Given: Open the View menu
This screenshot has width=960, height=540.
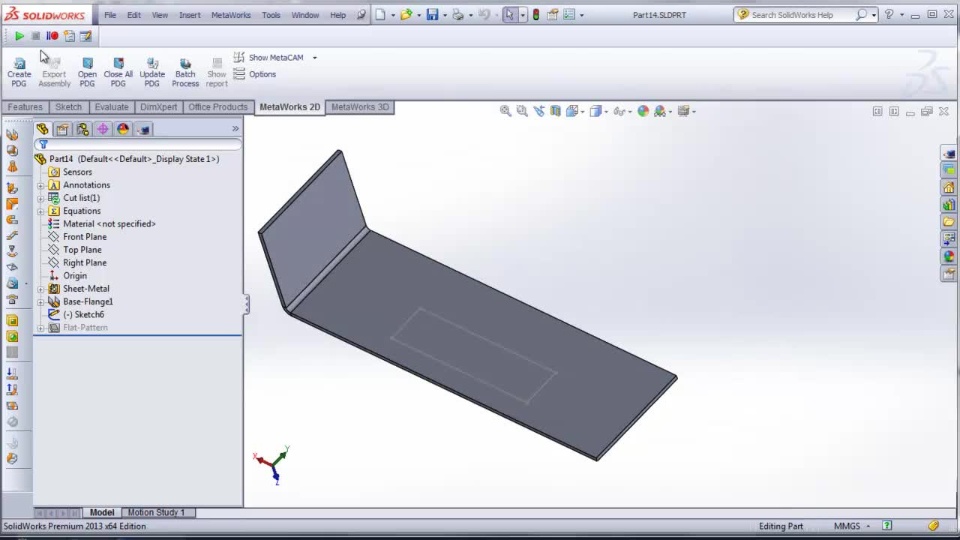Looking at the screenshot, I should click(160, 15).
